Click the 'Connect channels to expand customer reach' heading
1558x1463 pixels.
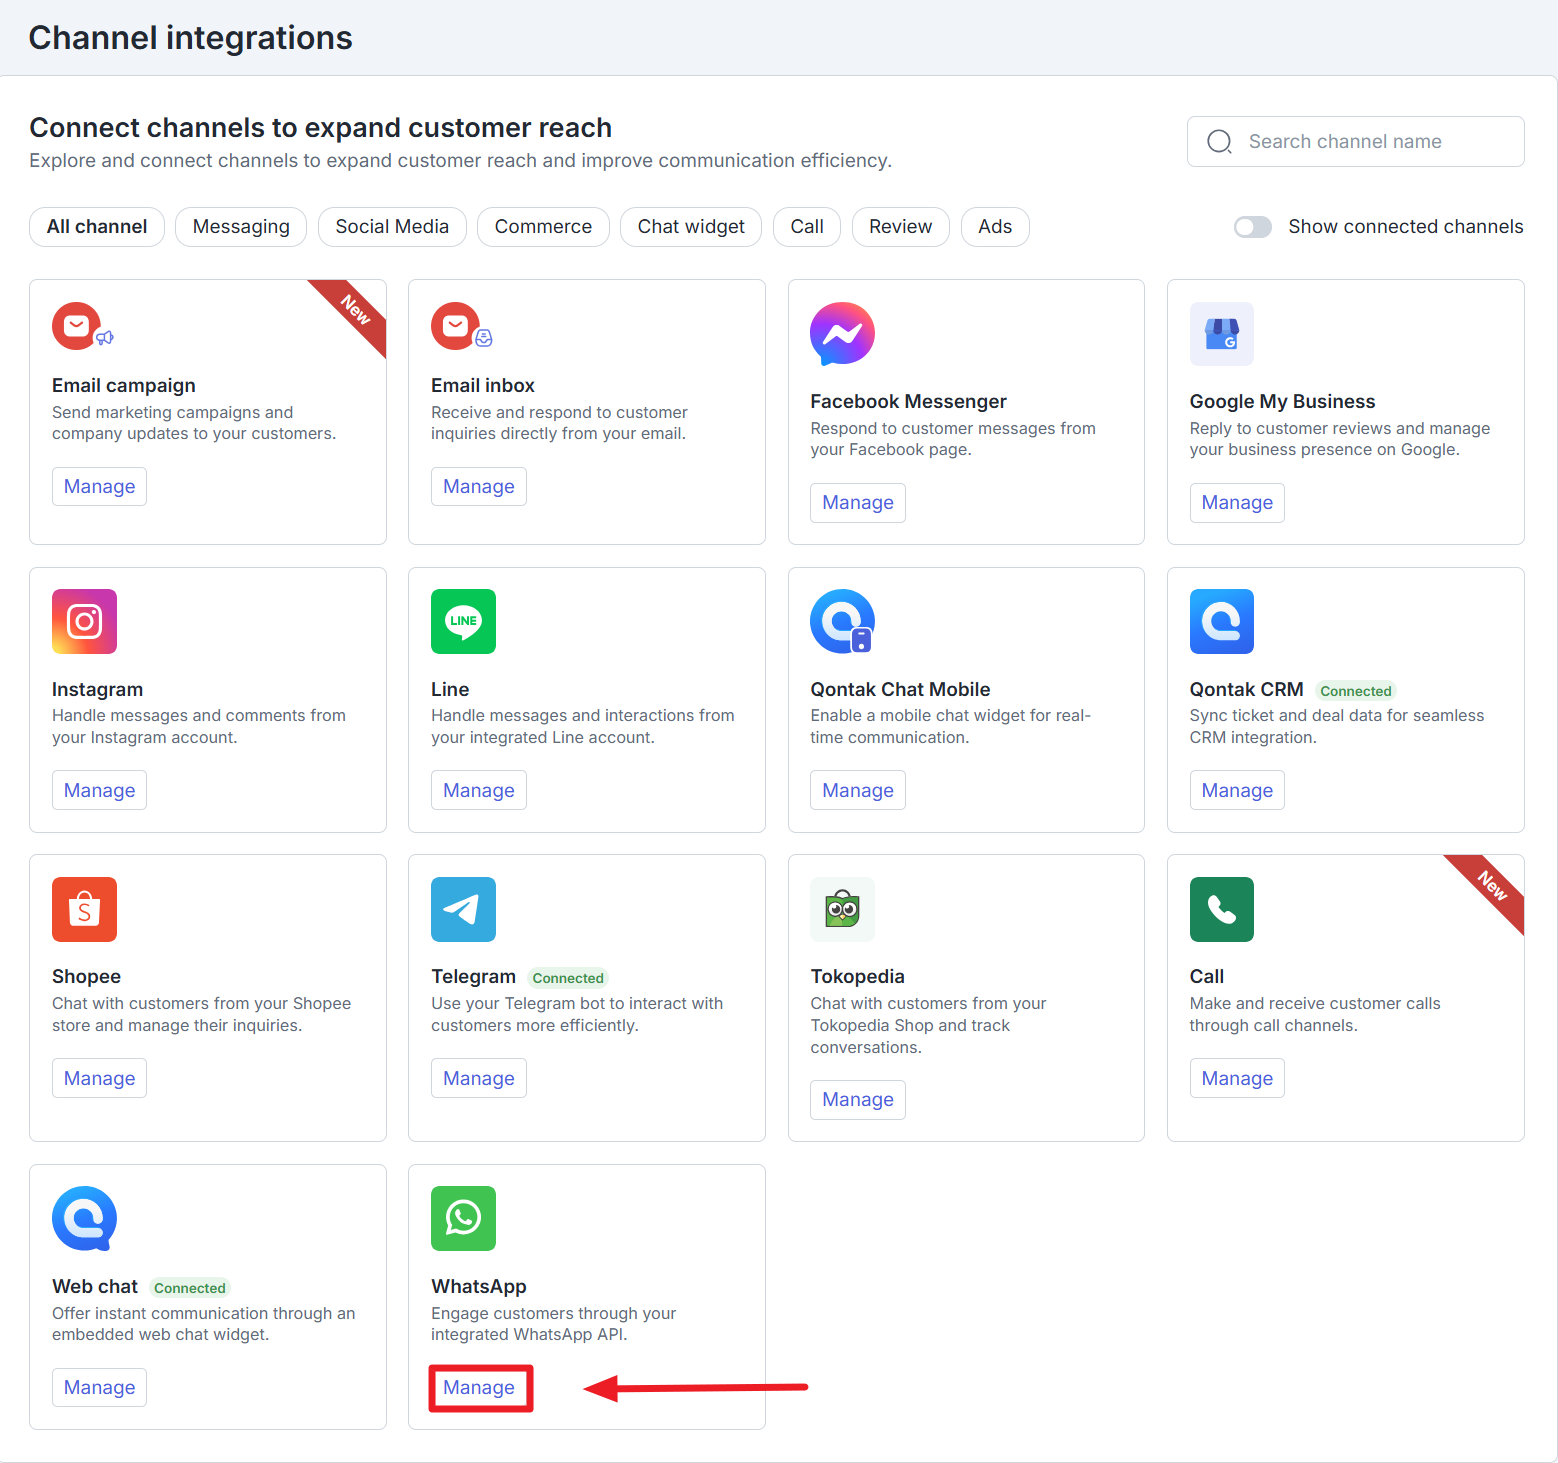[320, 128]
